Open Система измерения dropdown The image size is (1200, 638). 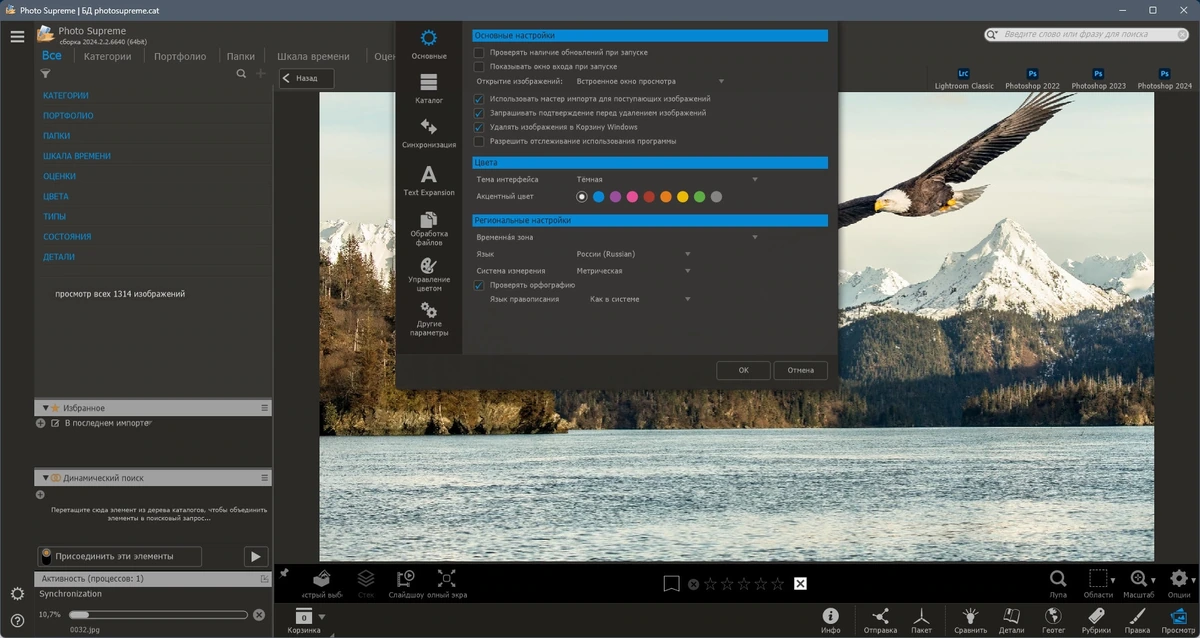tap(633, 271)
